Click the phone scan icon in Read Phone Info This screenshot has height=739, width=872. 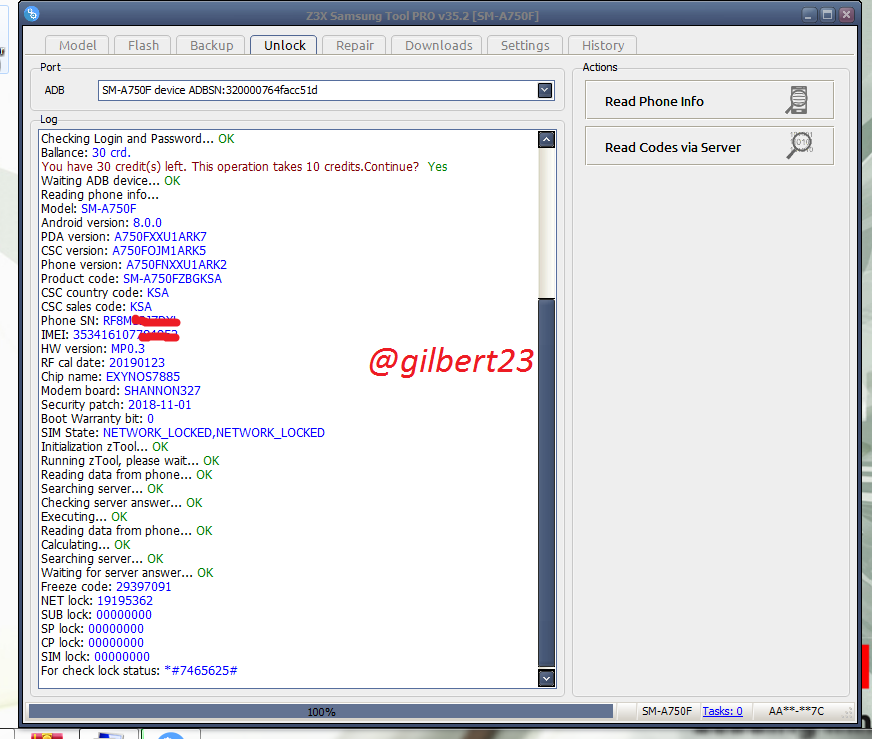tap(797, 100)
